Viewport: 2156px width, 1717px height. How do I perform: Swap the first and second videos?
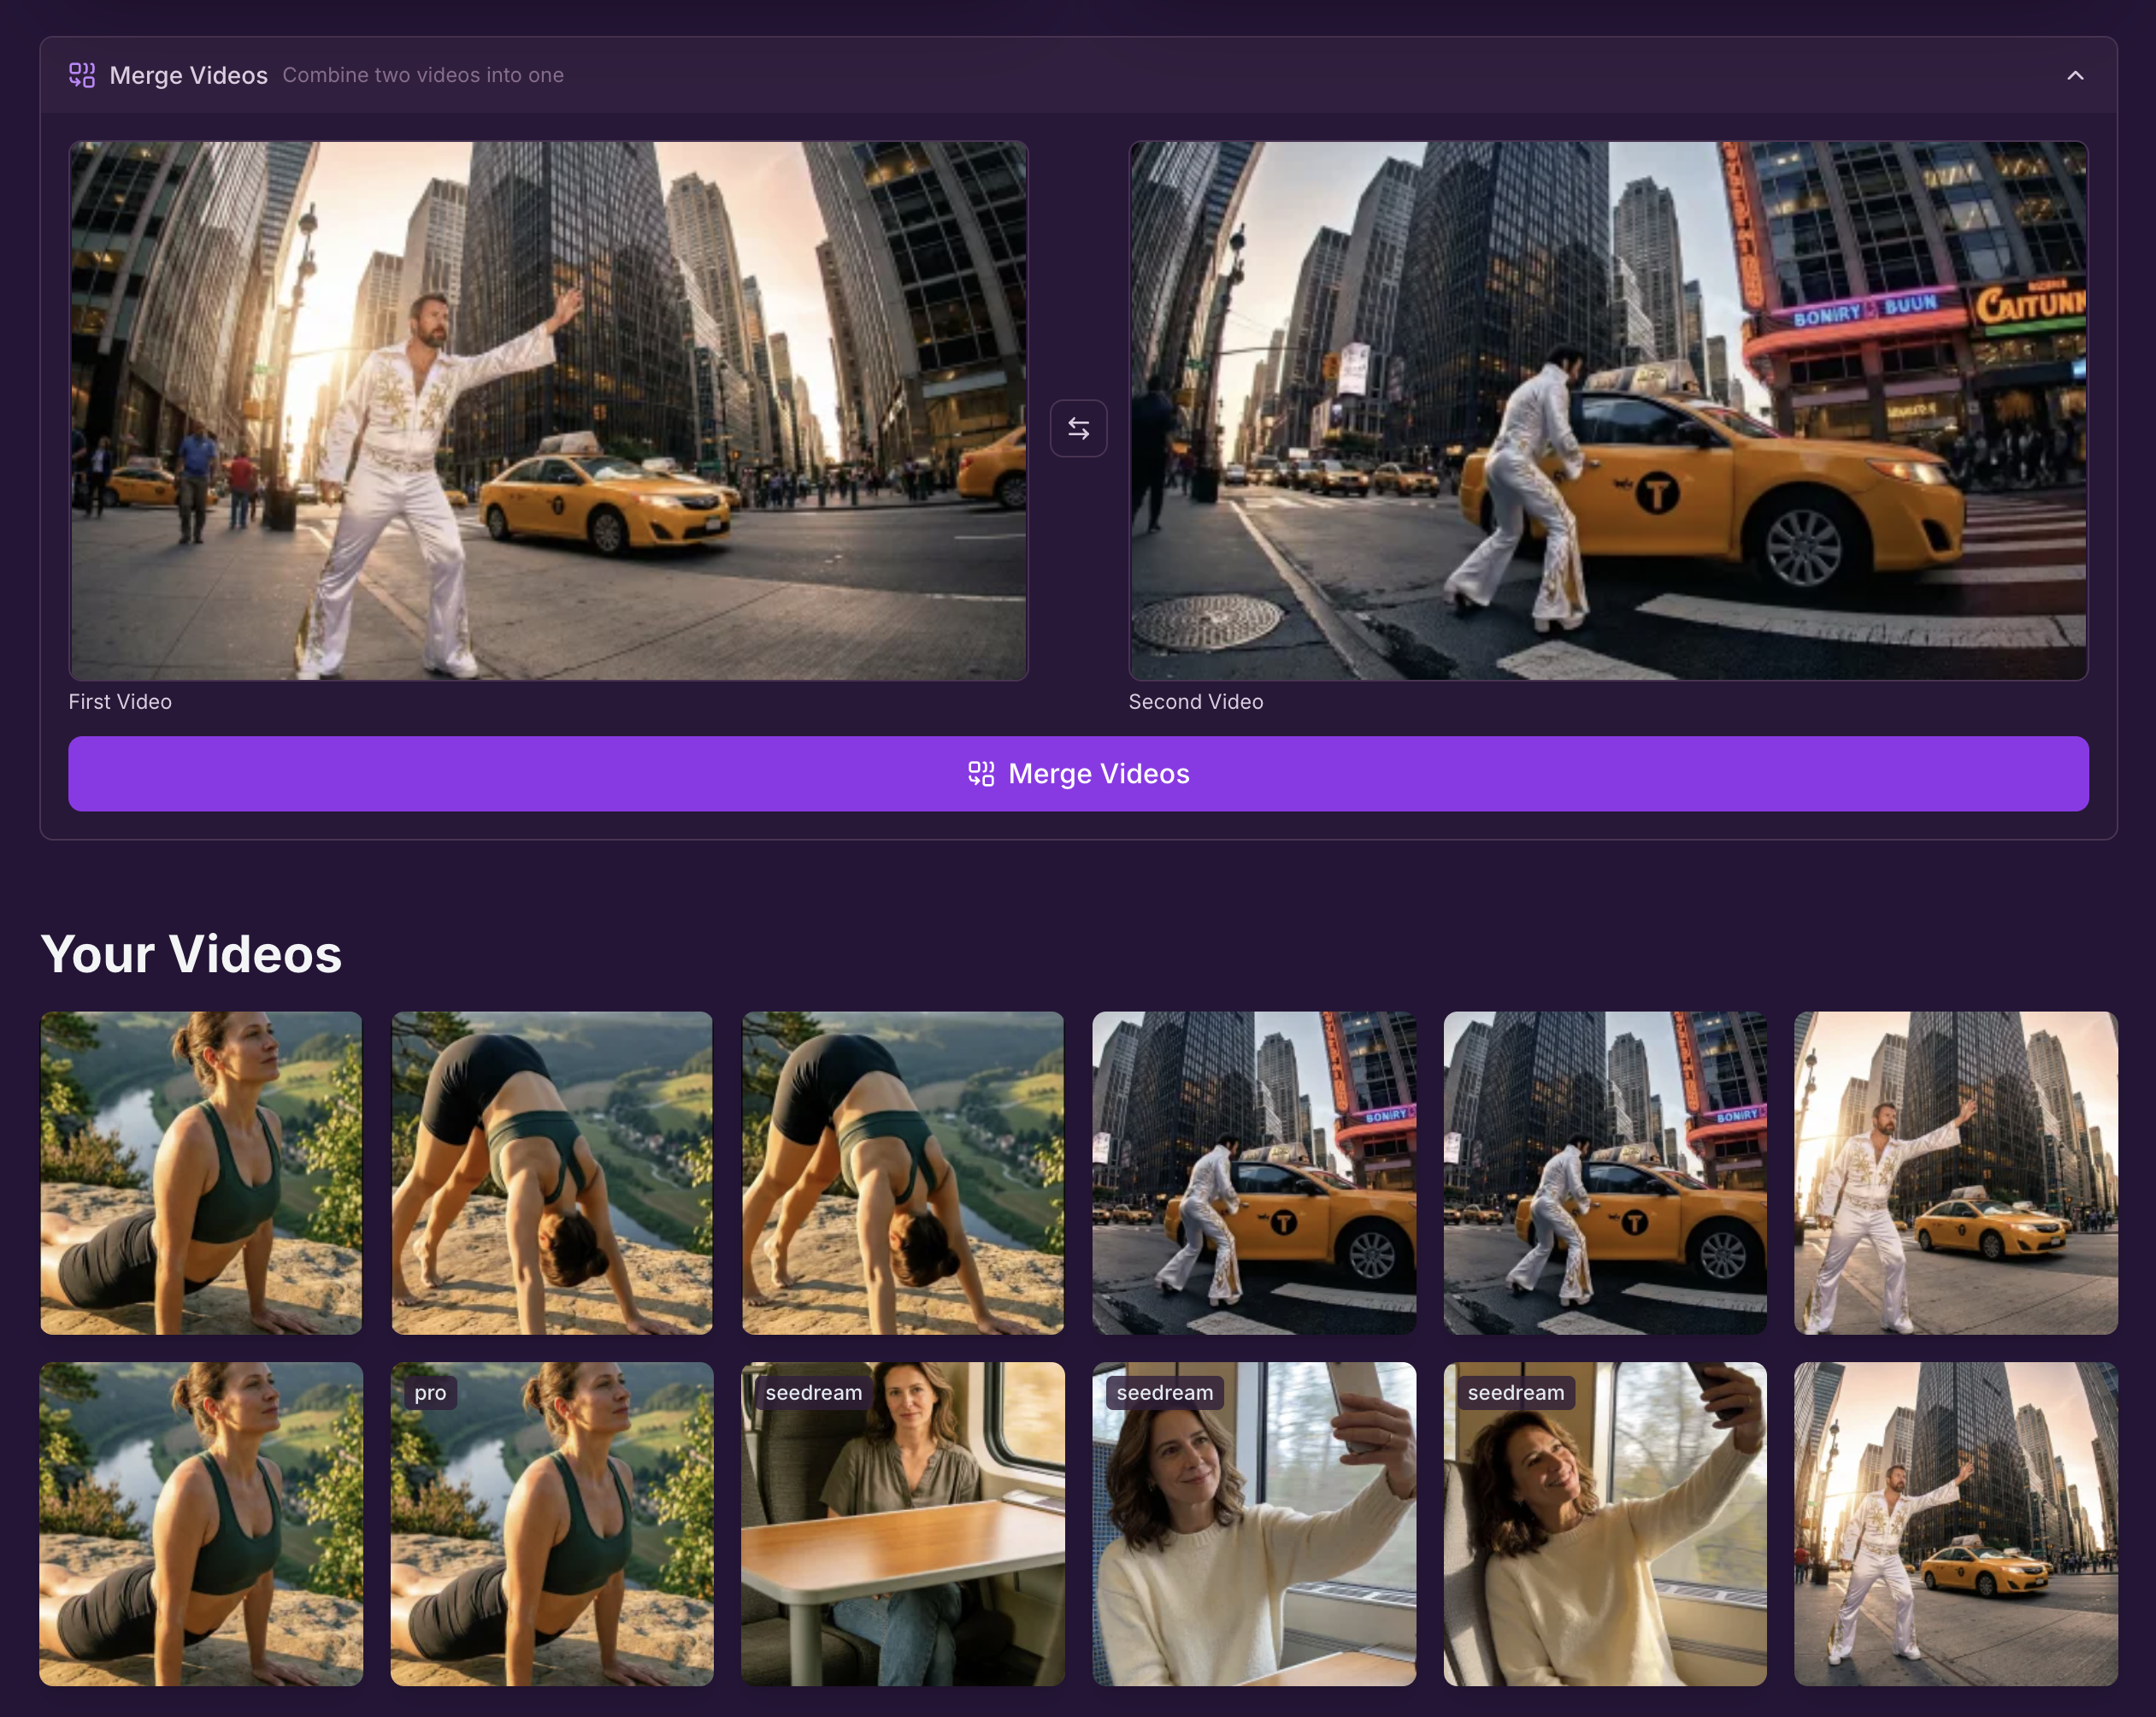pos(1078,428)
